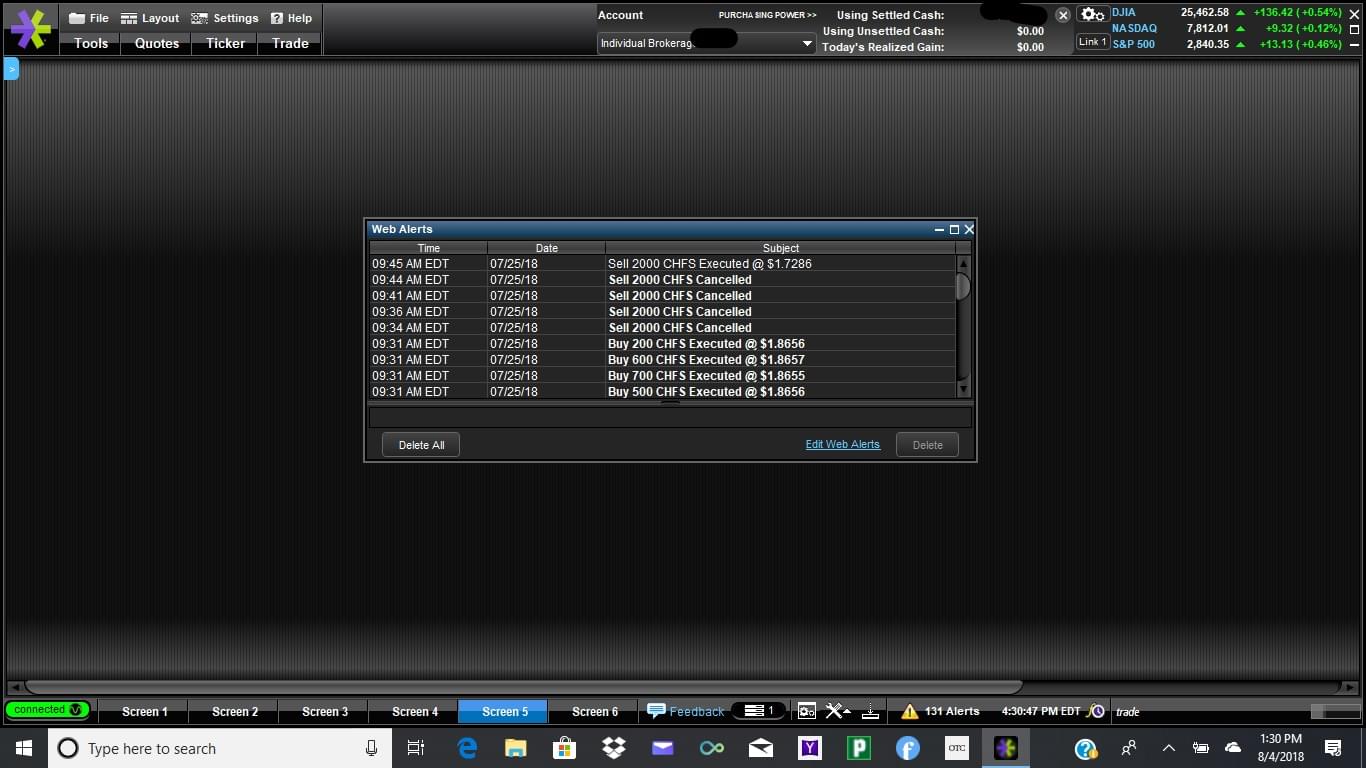Select the Buy 700 CHFS Executed @ $1.8655 alert
The width and height of the screenshot is (1366, 768).
662,376
